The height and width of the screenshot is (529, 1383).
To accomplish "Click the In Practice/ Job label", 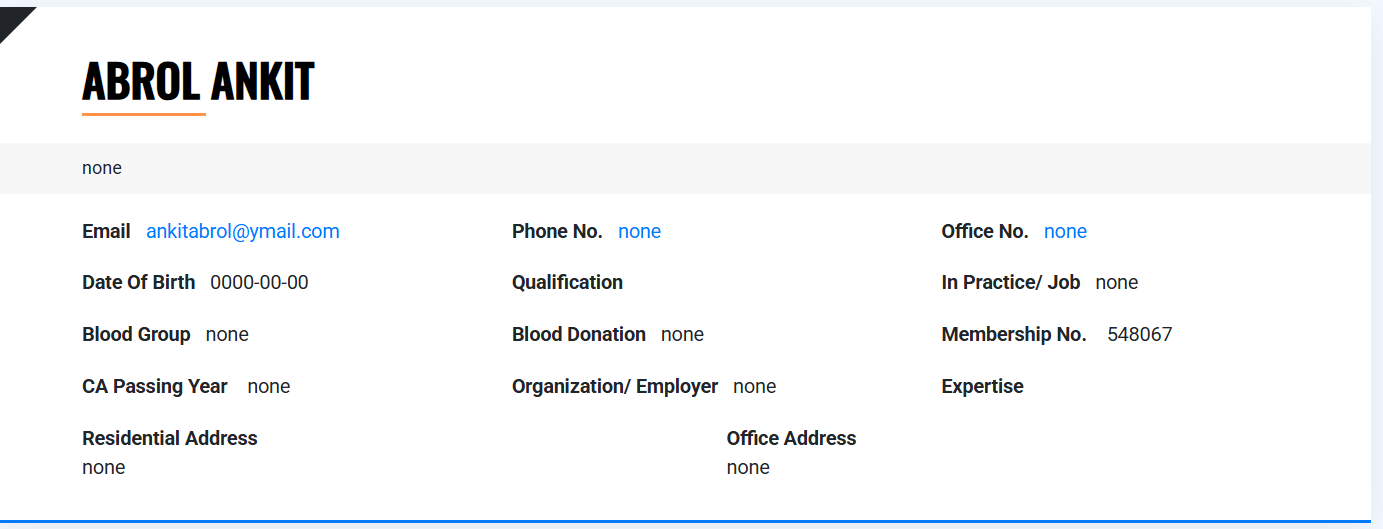I will pyautogui.click(x=1011, y=283).
